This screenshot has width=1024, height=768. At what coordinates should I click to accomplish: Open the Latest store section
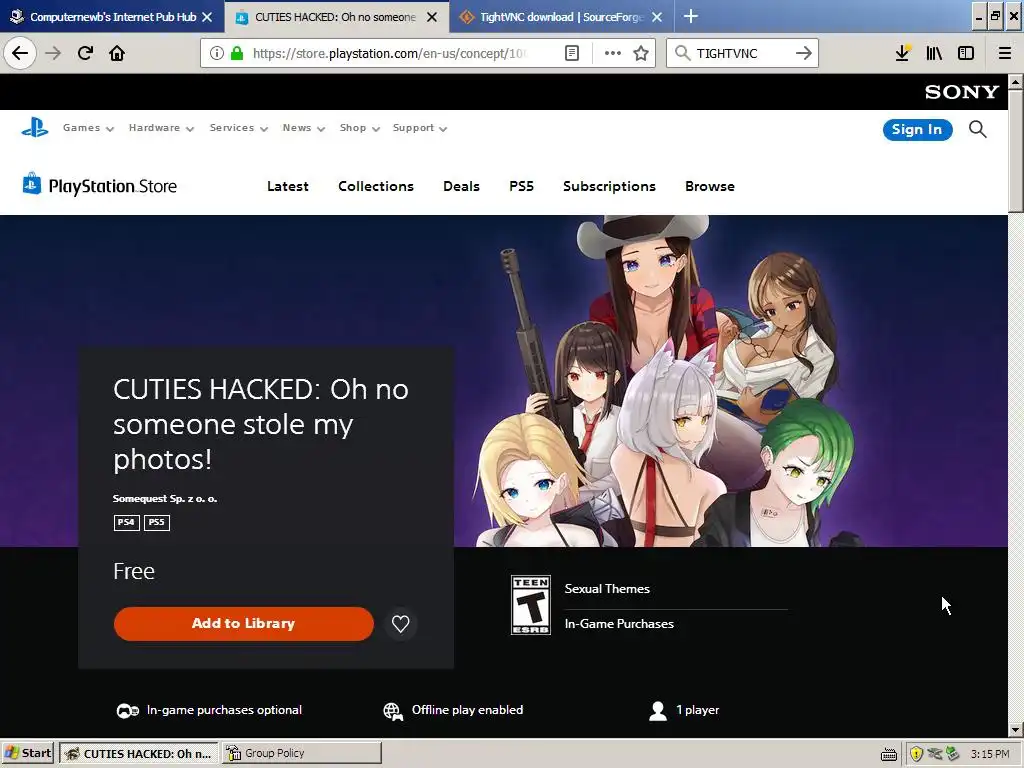[288, 186]
